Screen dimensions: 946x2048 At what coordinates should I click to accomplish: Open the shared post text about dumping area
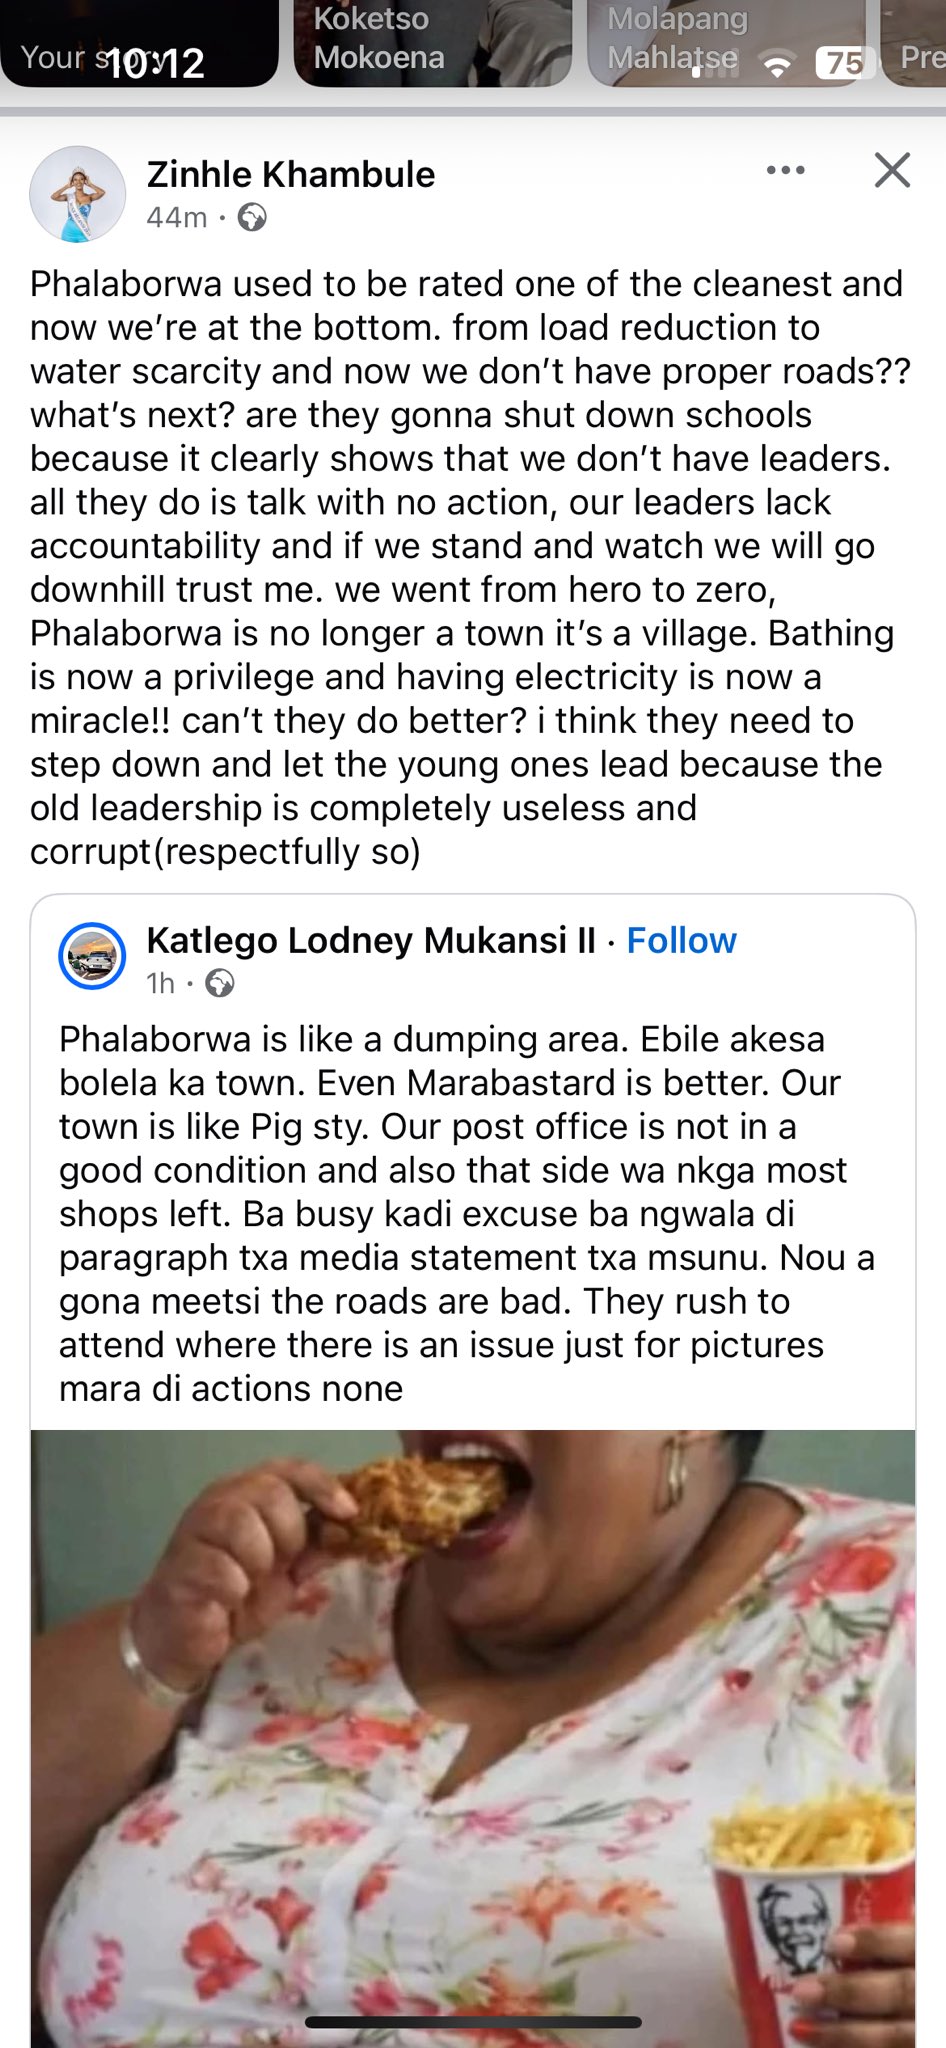pyautogui.click(x=465, y=1213)
